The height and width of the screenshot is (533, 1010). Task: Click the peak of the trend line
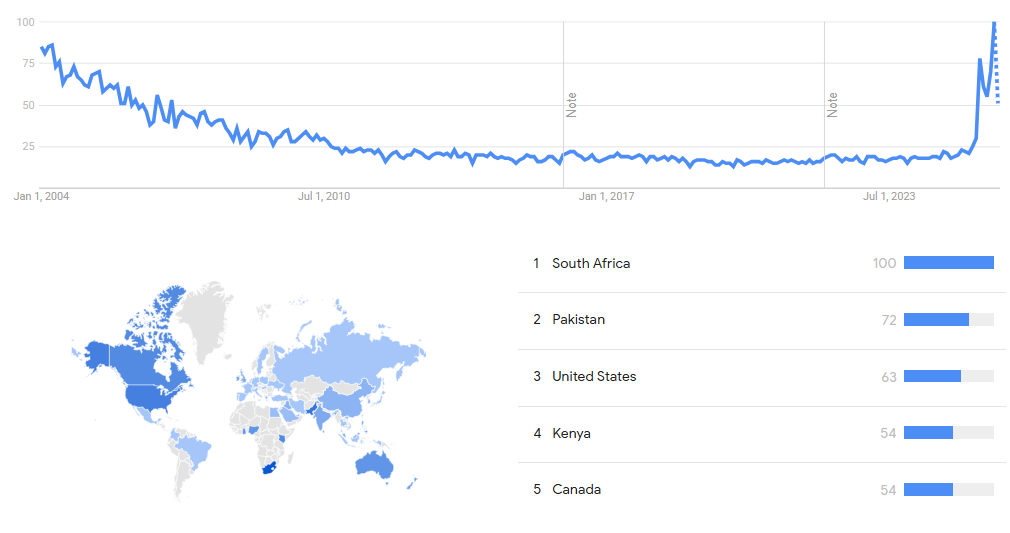coord(994,23)
